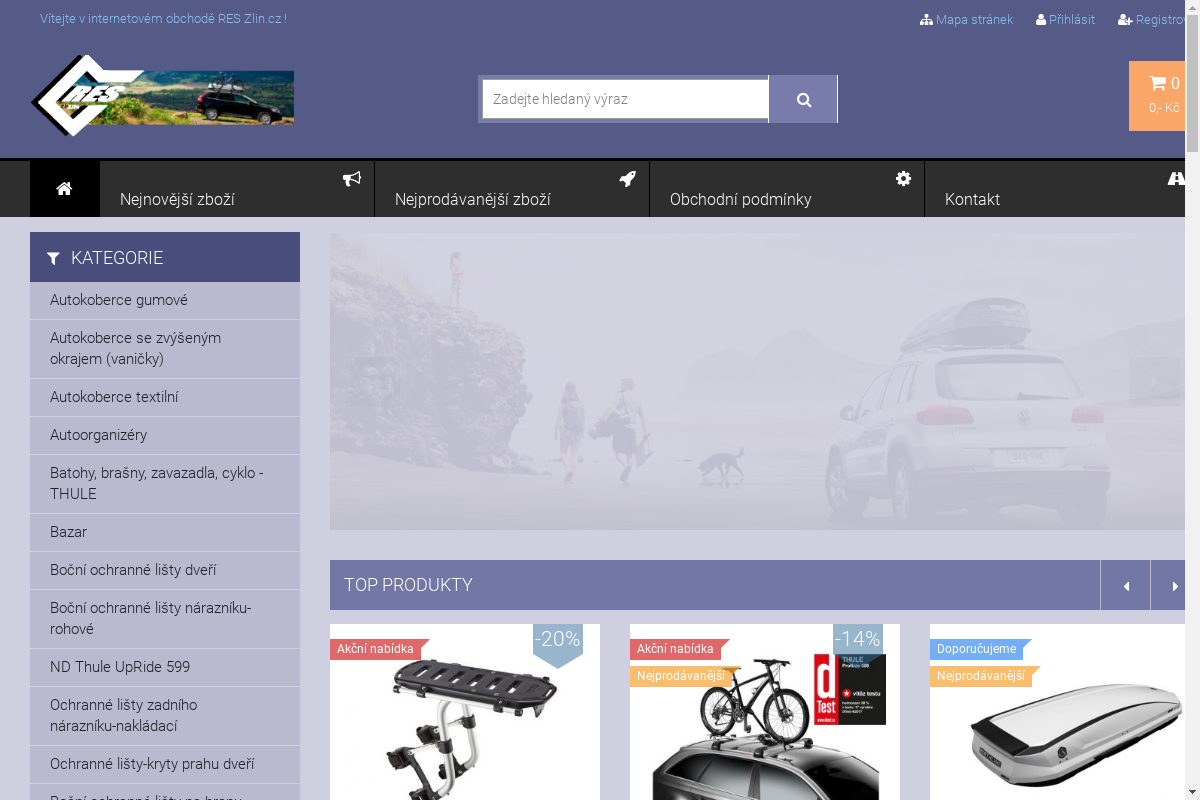This screenshot has width=1200, height=800.
Task: Select ND Thule UpRide 599 category
Action: pos(120,667)
